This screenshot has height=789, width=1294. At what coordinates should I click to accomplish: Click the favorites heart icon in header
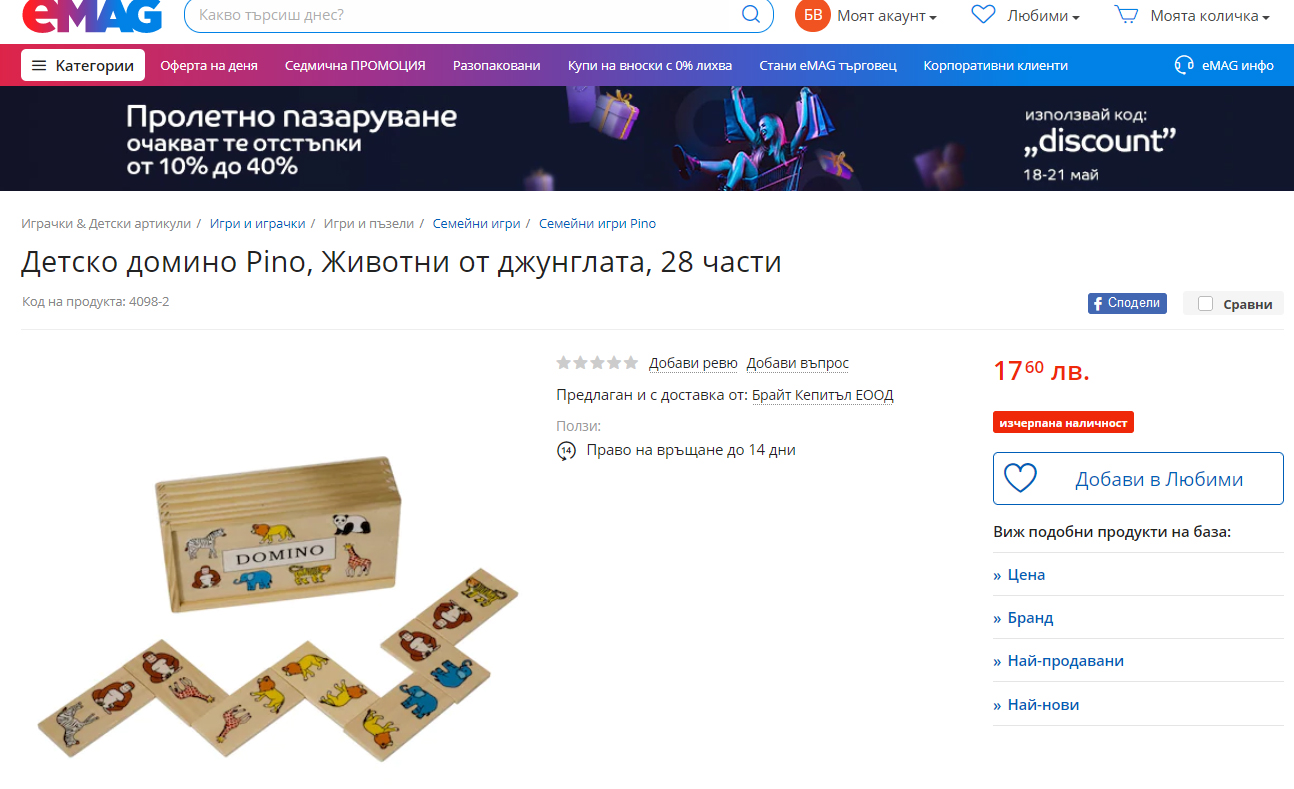tap(984, 15)
